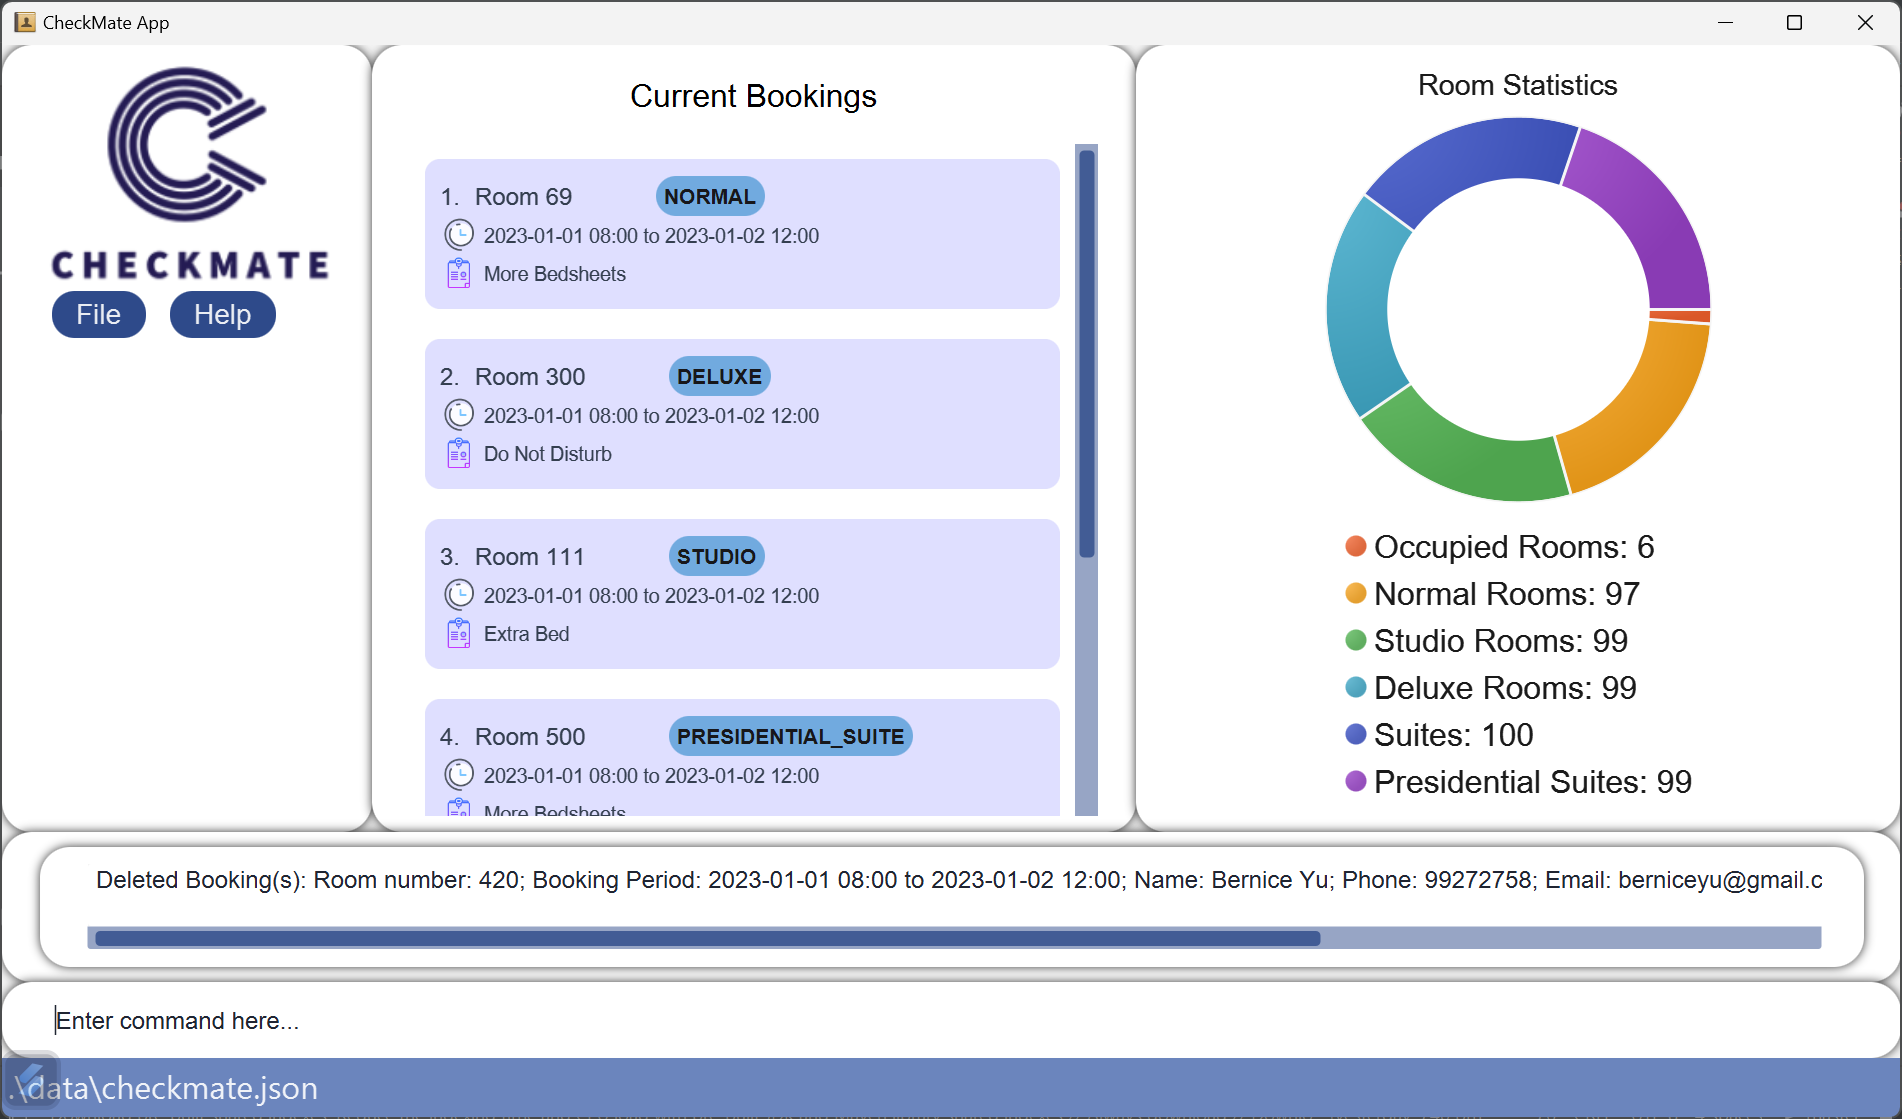
Task: Select the PRESIDENTIAL_SUITE tag
Action: 791,737
